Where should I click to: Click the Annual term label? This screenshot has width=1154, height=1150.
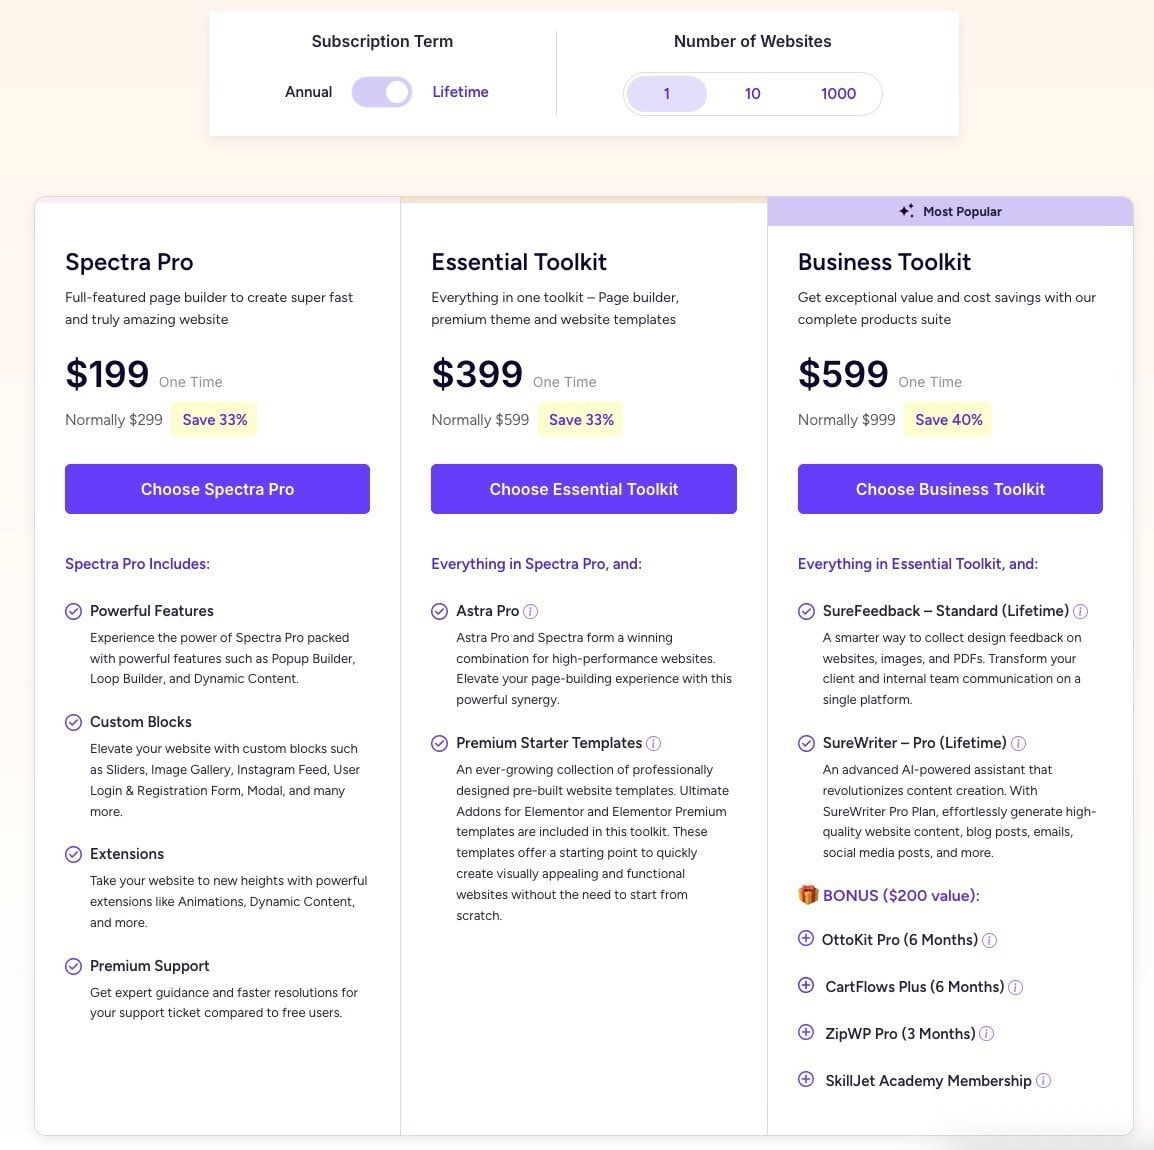(x=308, y=92)
